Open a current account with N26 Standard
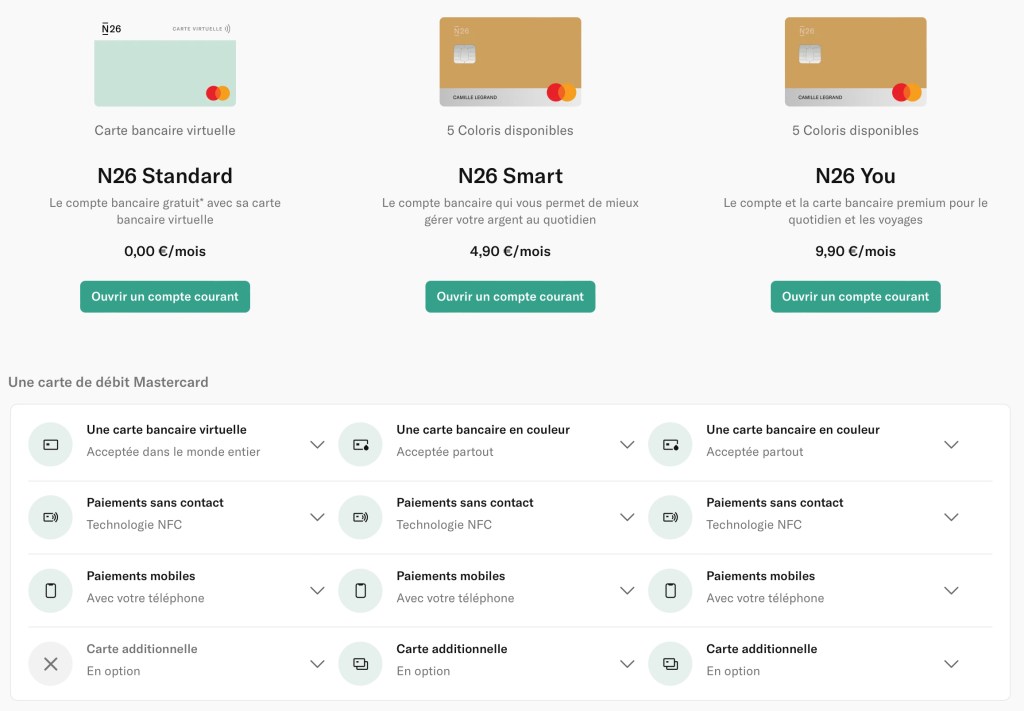Viewport: 1024px width, 711px height. coord(165,297)
